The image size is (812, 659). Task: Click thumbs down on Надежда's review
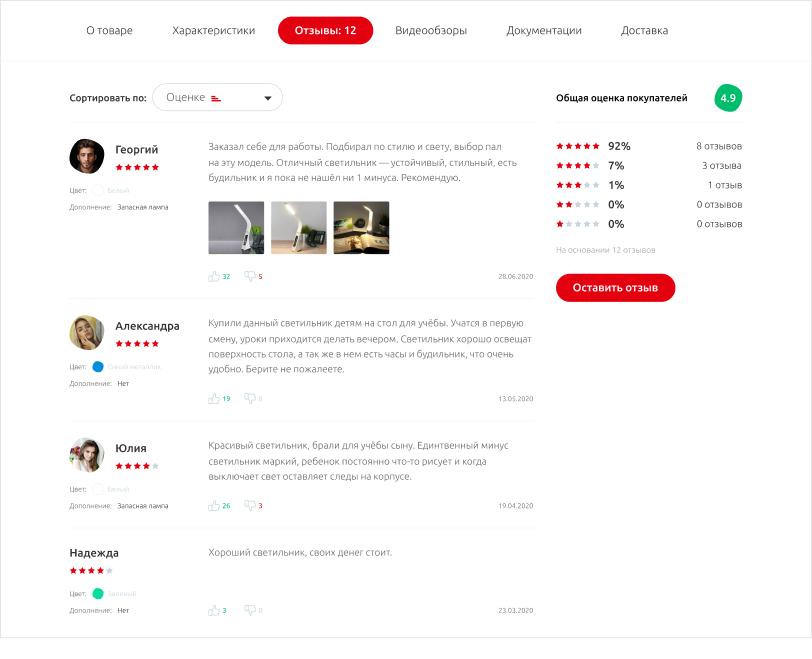coord(250,610)
